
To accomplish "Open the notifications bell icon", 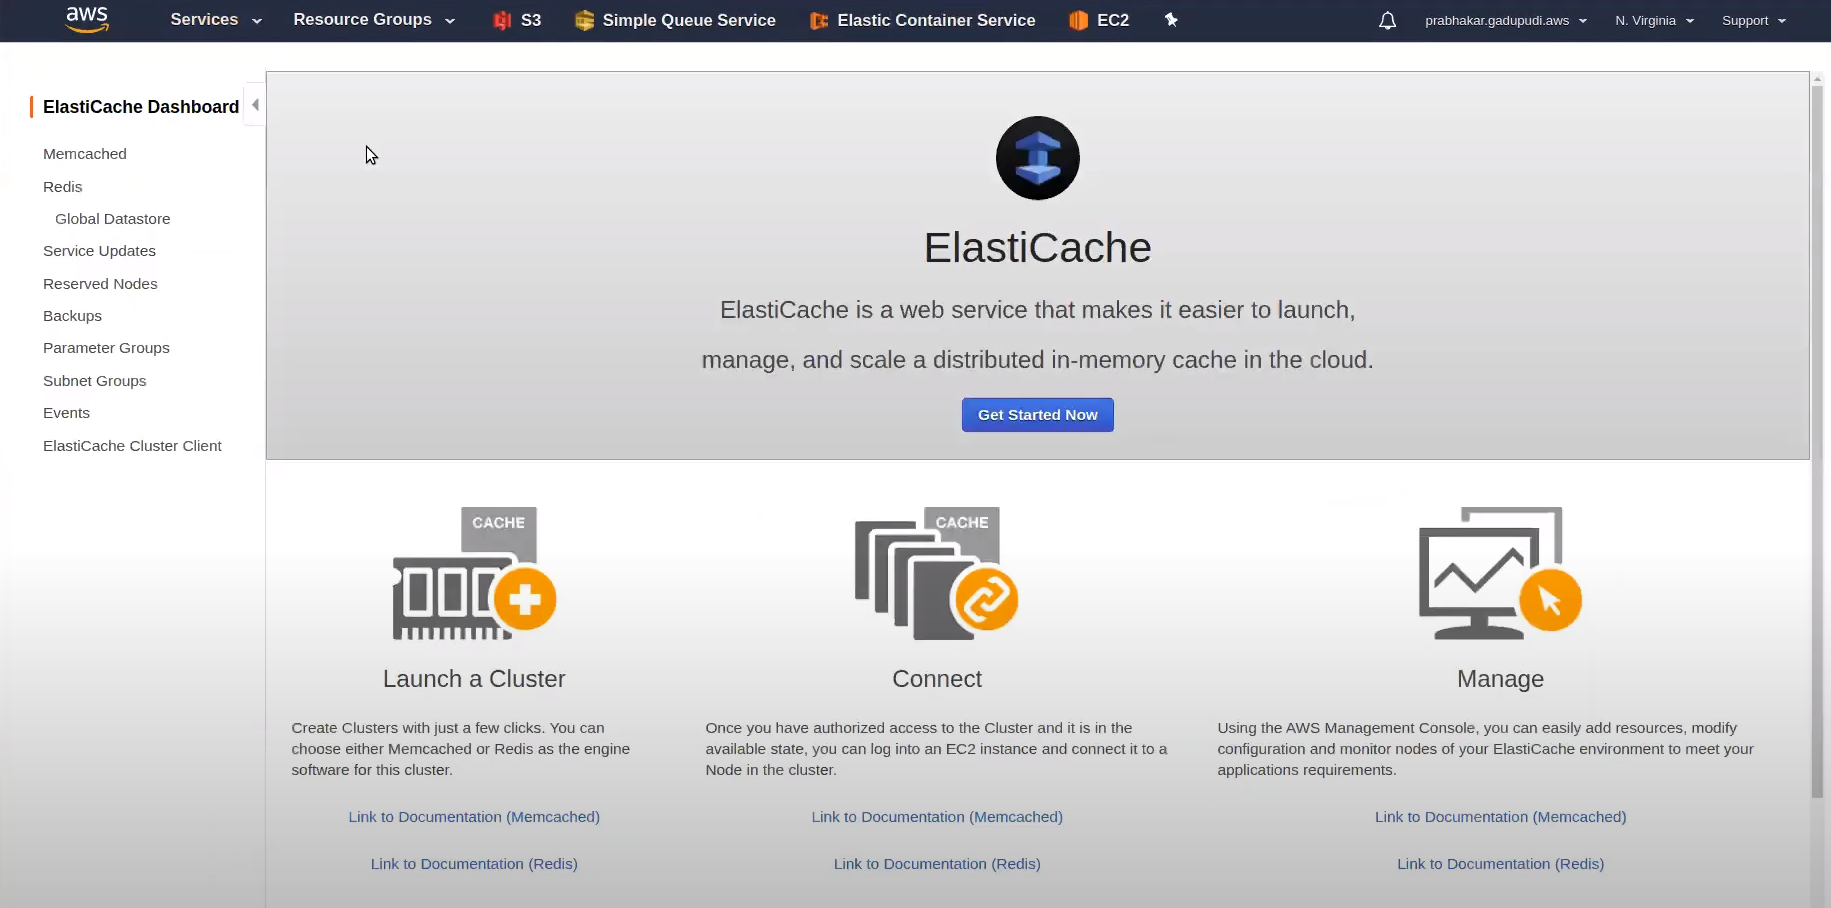I will (1387, 20).
